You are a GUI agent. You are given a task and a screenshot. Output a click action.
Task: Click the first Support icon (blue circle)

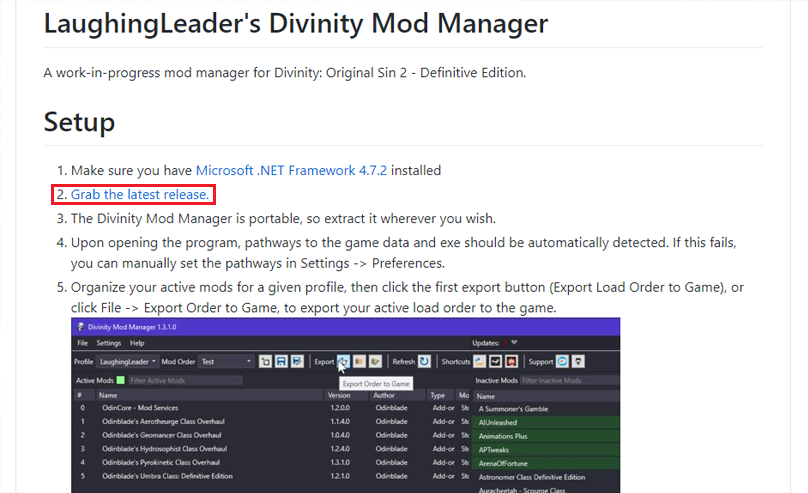click(563, 362)
